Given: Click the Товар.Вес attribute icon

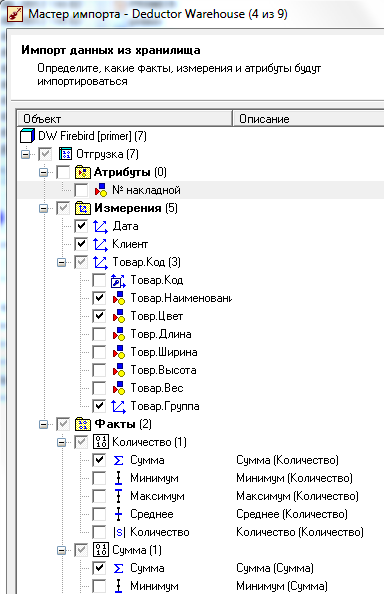Looking at the screenshot, I should point(119,388).
